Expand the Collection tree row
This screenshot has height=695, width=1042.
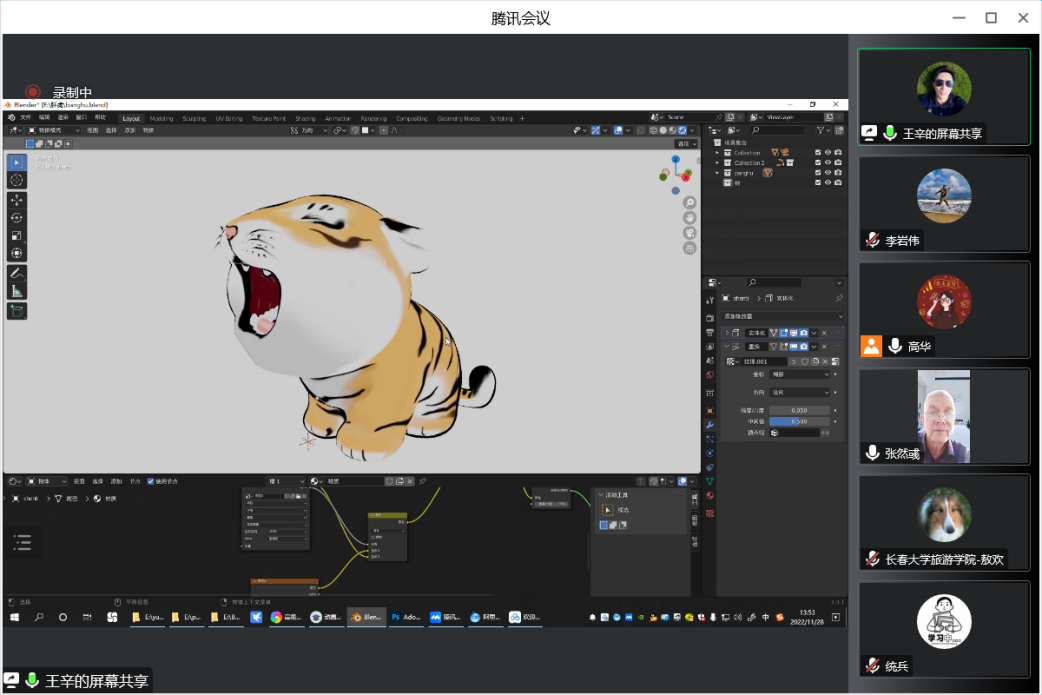coord(717,153)
